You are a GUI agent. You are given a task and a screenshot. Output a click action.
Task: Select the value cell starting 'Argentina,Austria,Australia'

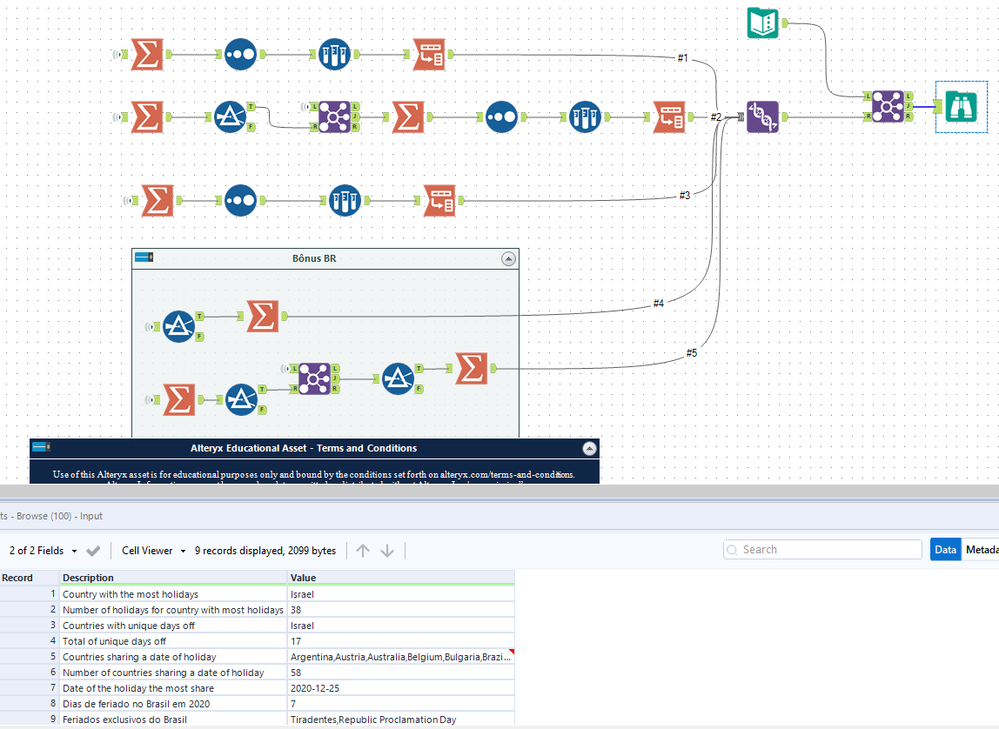[x=401, y=657]
